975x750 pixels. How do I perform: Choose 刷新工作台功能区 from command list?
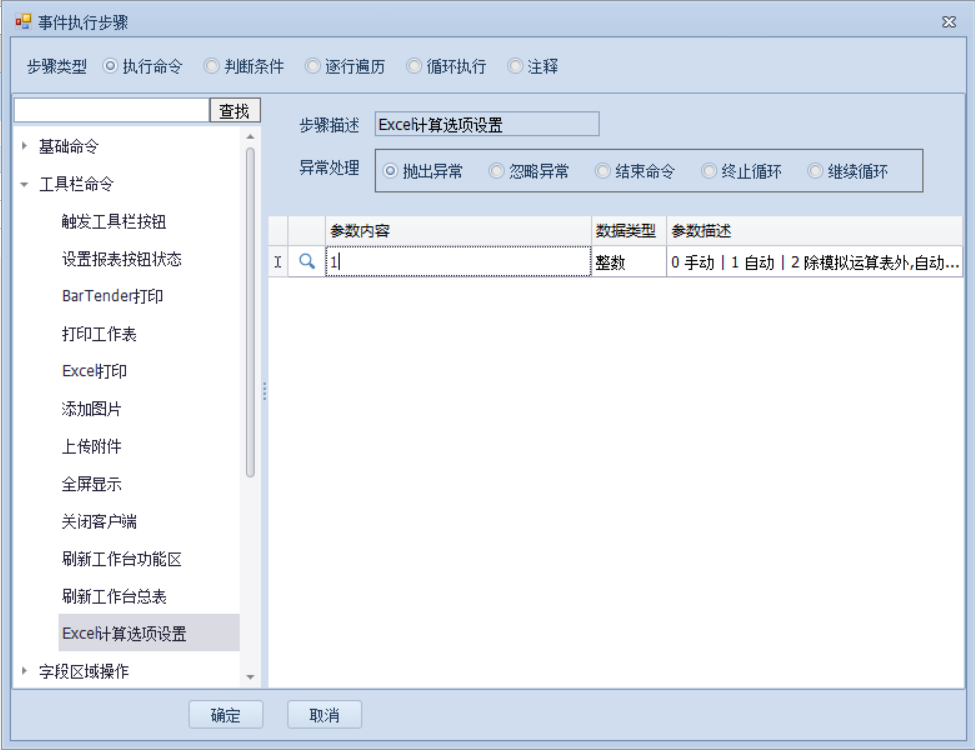121,559
